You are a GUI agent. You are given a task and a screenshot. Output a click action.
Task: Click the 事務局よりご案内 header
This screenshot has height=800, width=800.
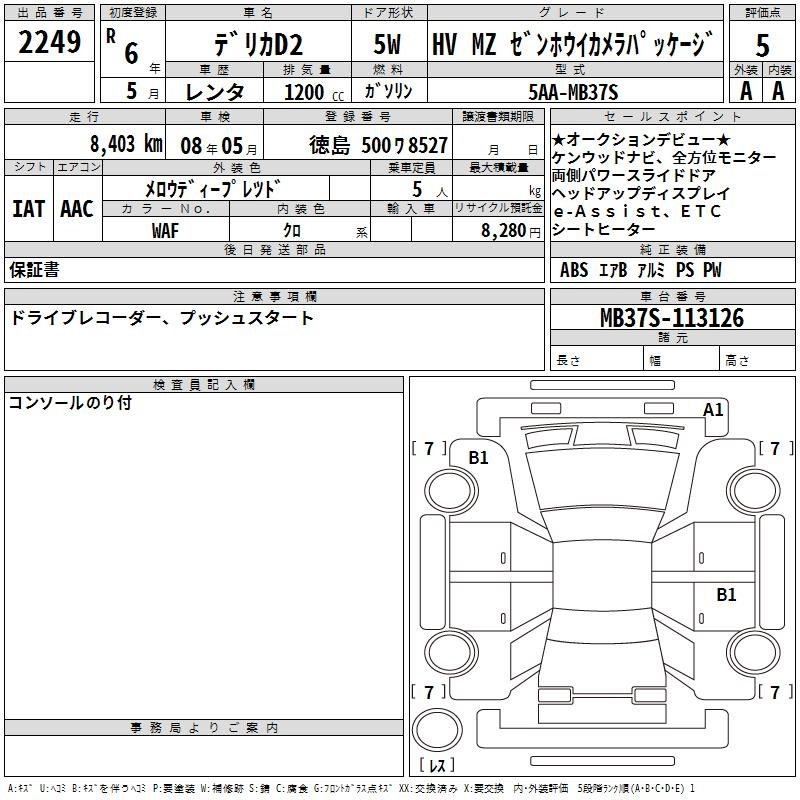204,728
